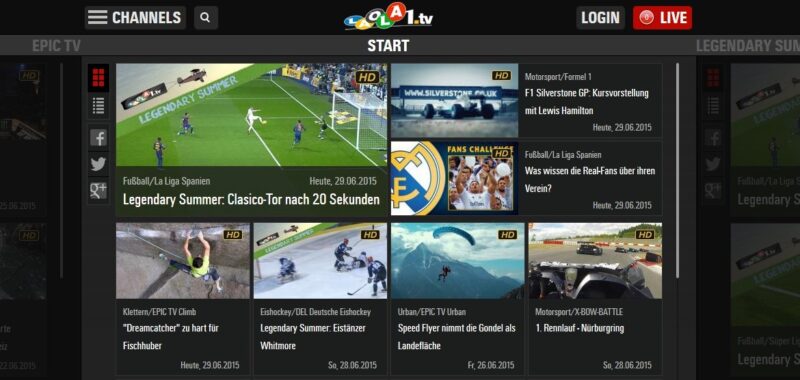Image resolution: width=800 pixels, height=380 pixels.
Task: Play the Dreamcatcher climbing video thumbnail
Action: click(183, 261)
